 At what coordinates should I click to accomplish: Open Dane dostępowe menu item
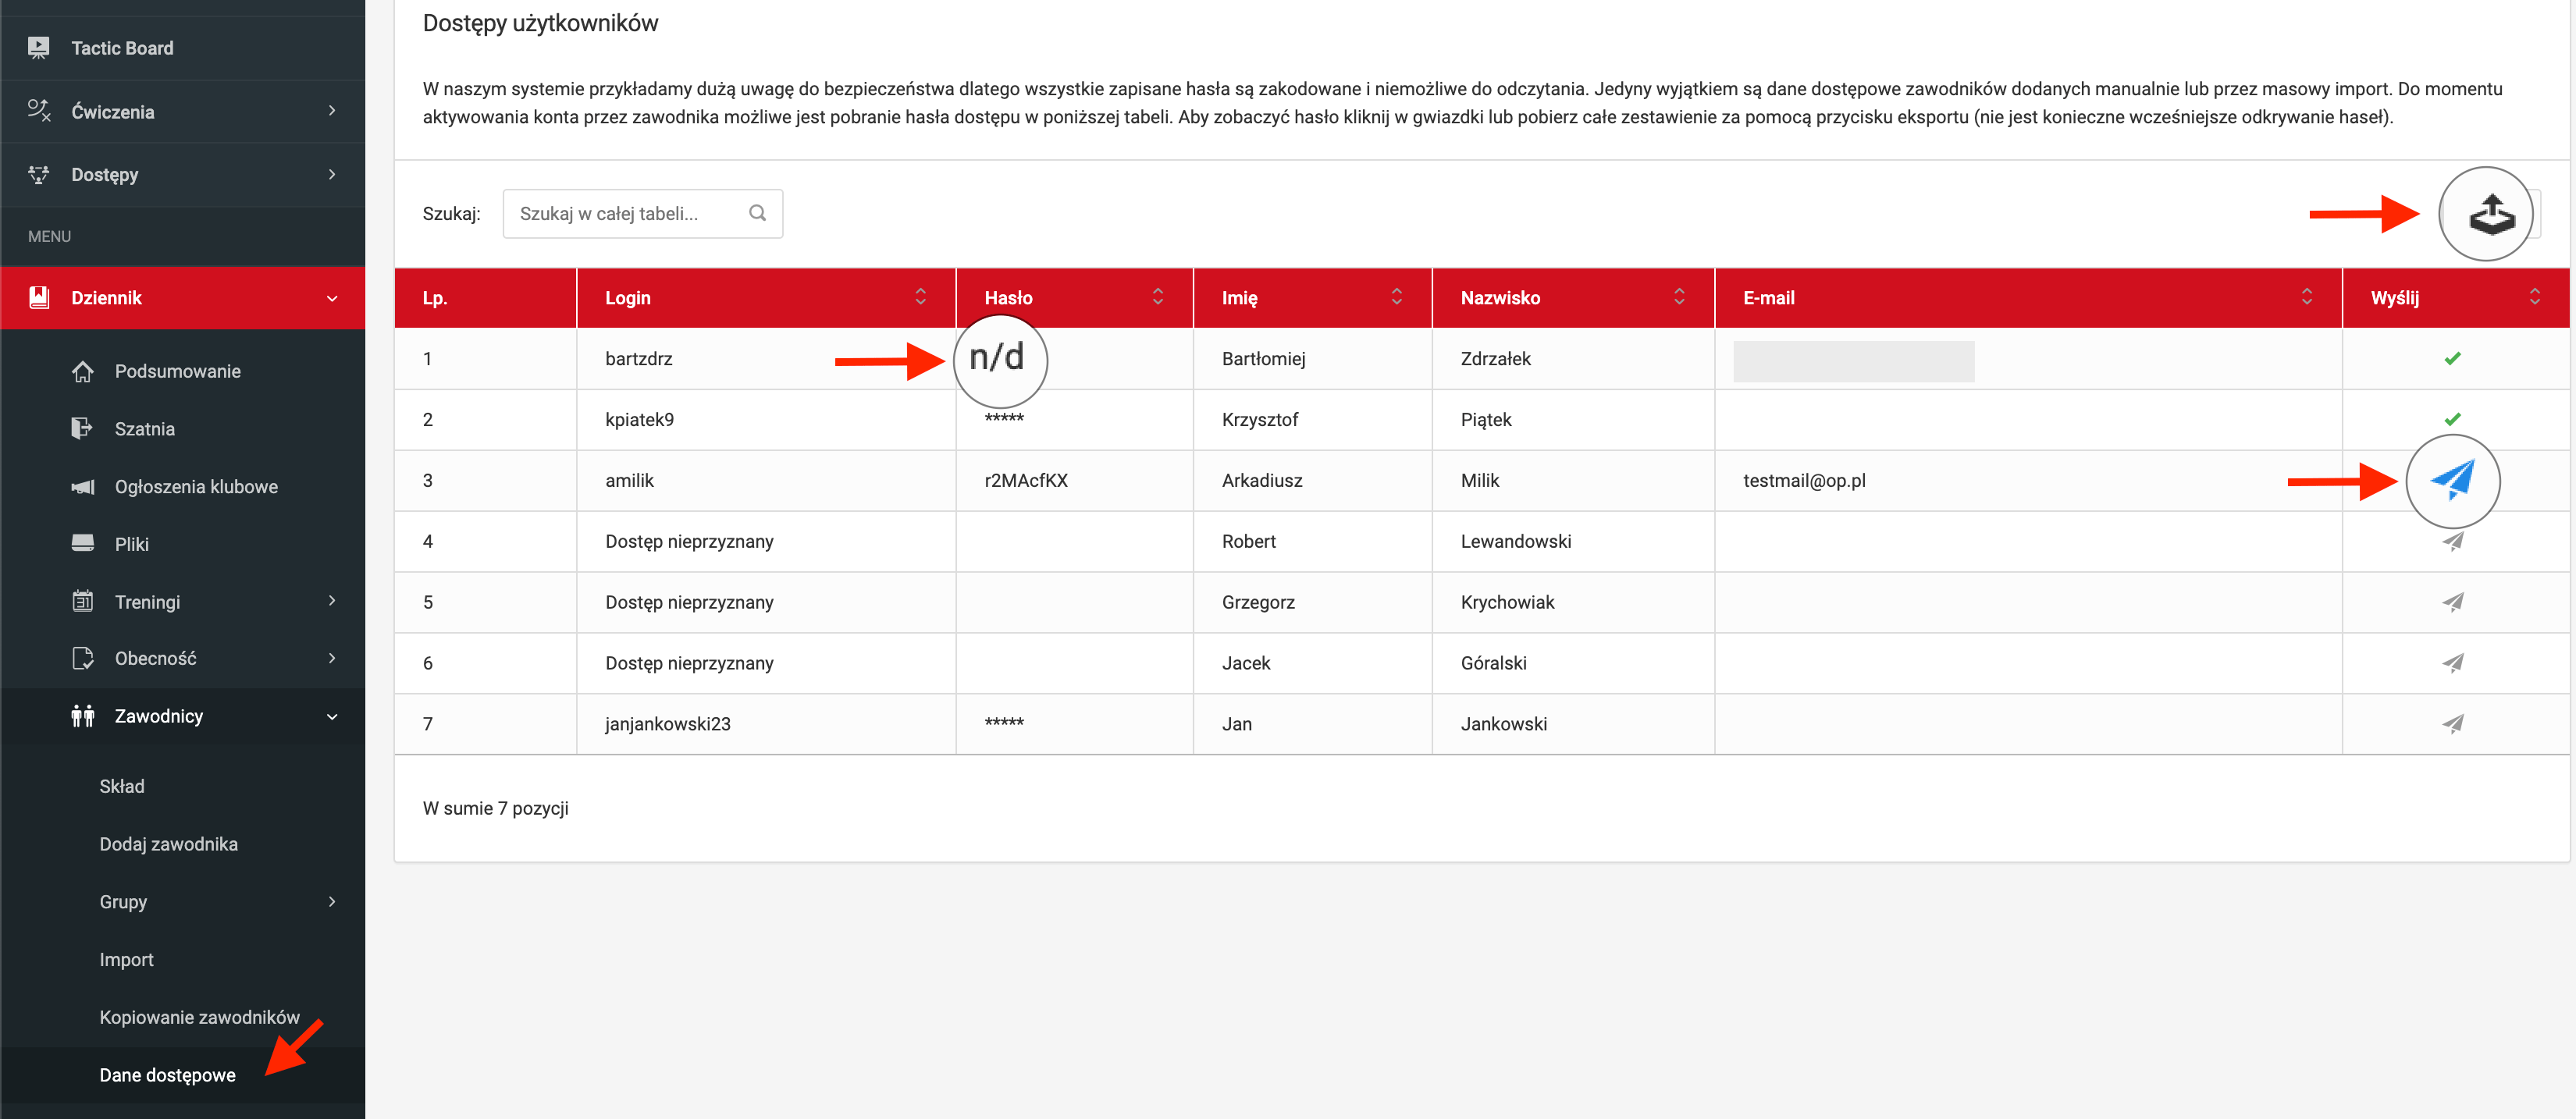pyautogui.click(x=167, y=1075)
